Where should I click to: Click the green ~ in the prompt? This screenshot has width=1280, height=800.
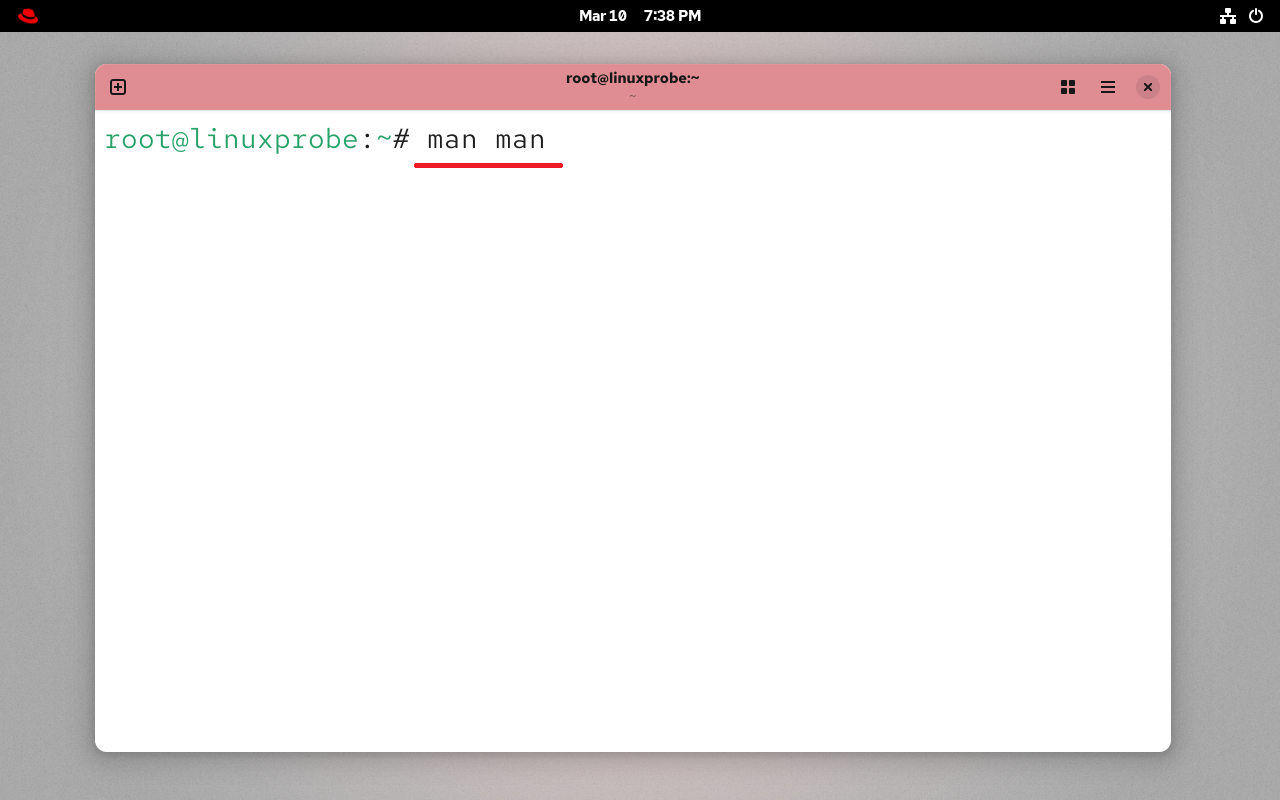tap(384, 140)
